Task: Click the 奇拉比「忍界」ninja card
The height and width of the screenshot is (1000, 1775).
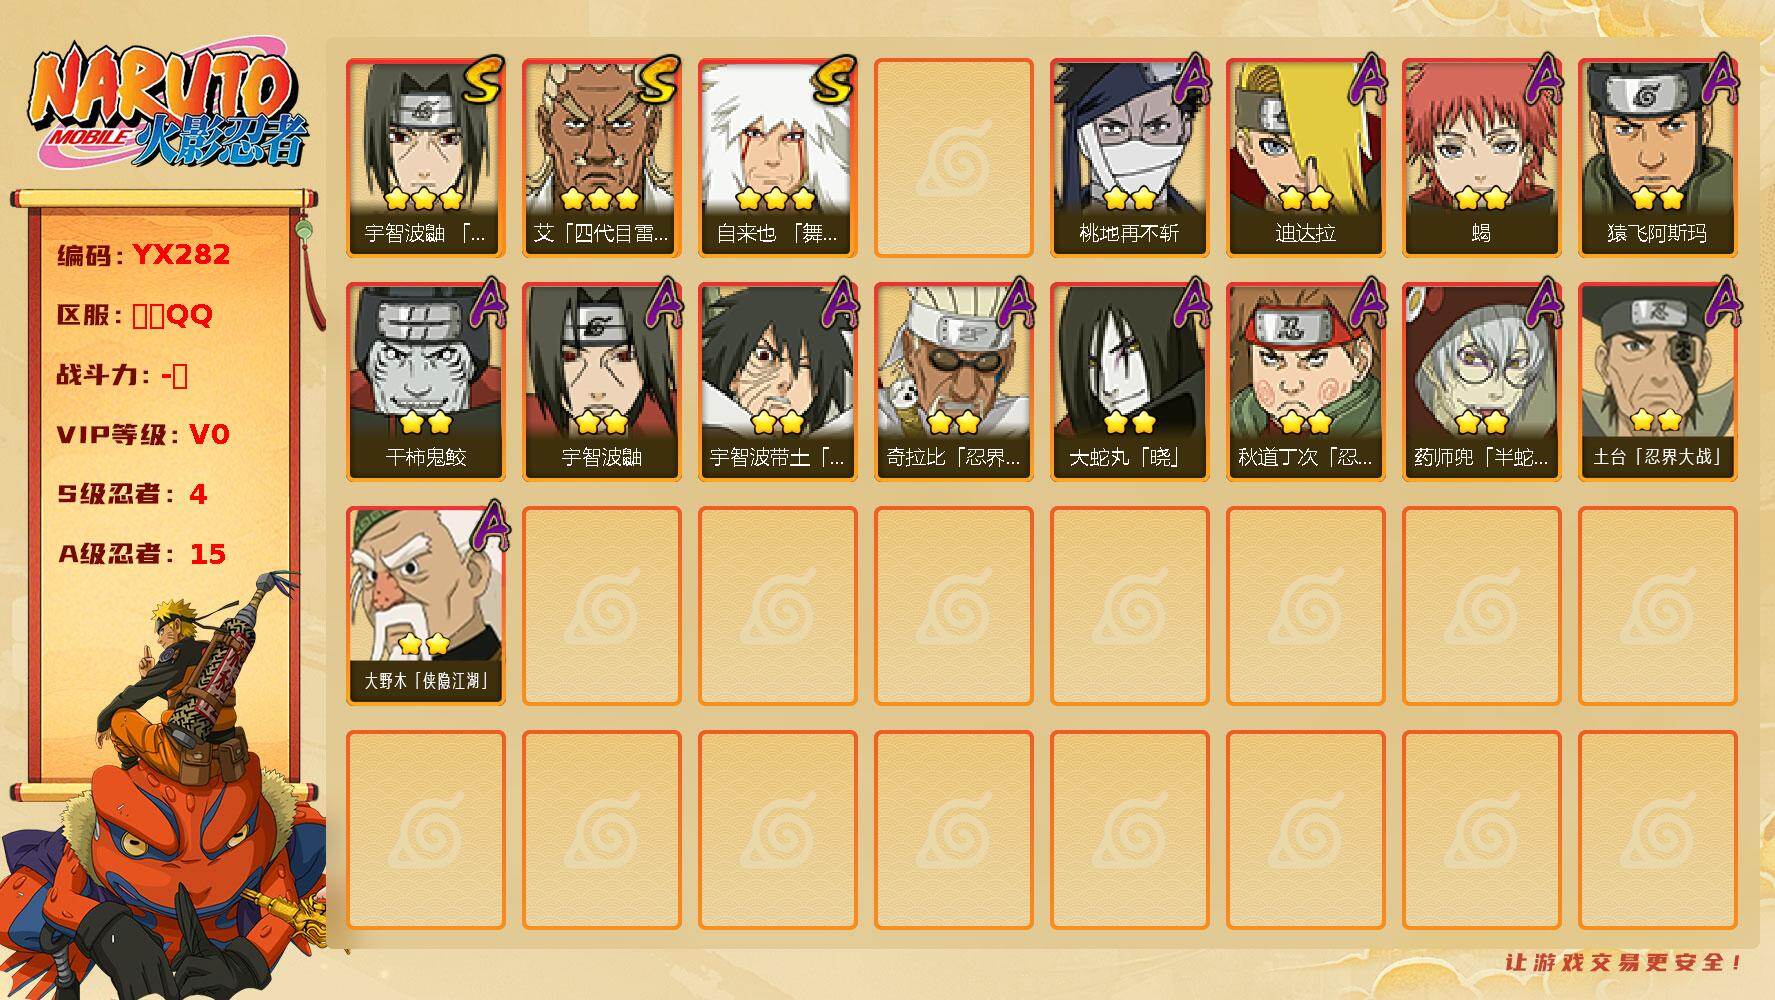Action: (x=953, y=381)
